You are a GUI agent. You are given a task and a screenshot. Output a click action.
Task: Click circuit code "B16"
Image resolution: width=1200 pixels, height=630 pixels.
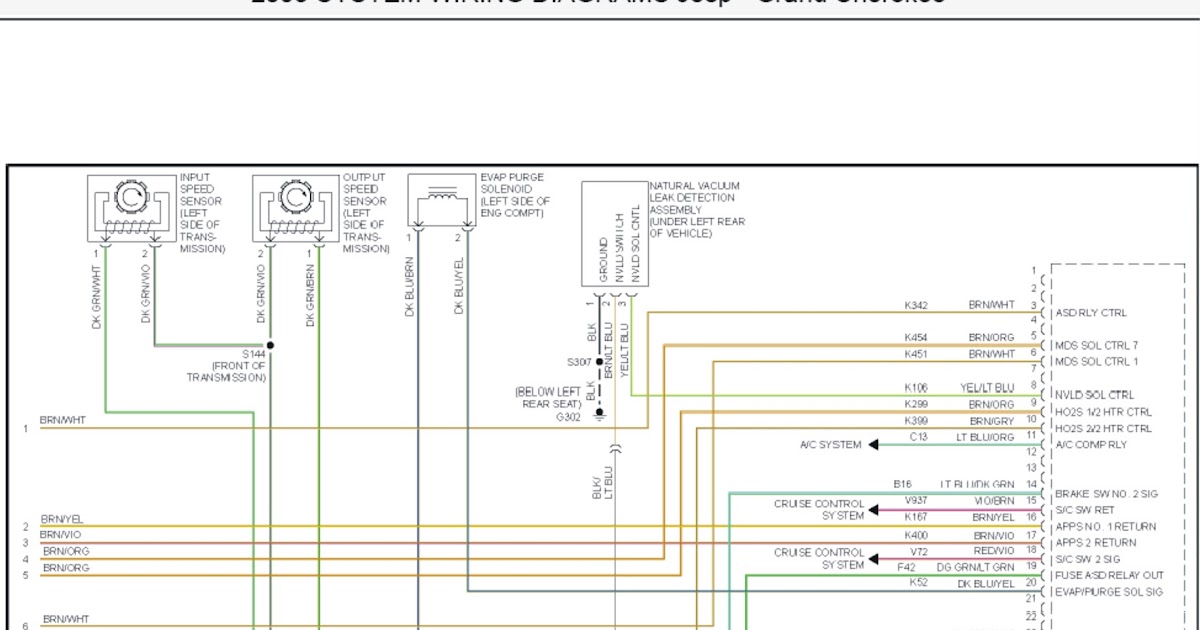coord(903,484)
